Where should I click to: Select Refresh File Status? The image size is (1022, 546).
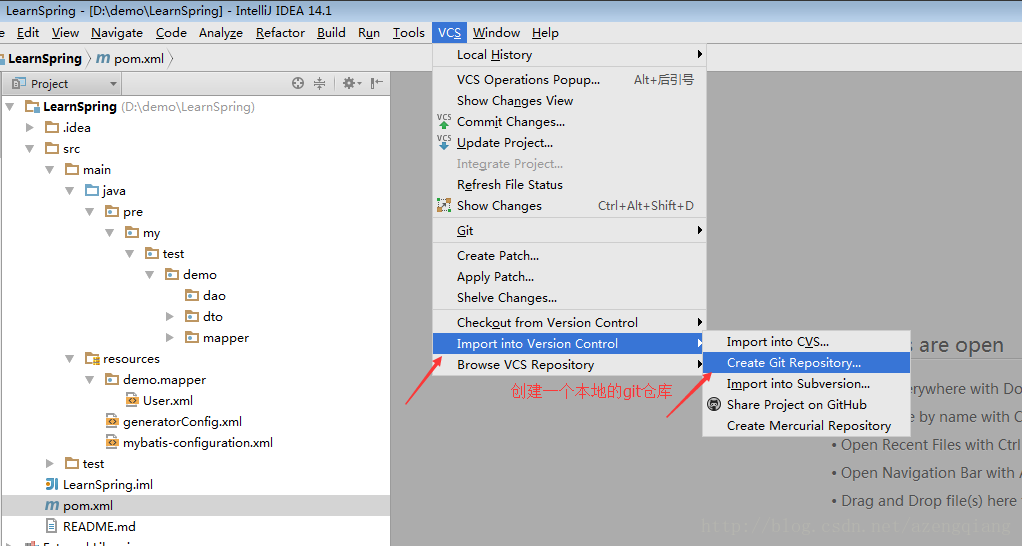[x=569, y=184]
